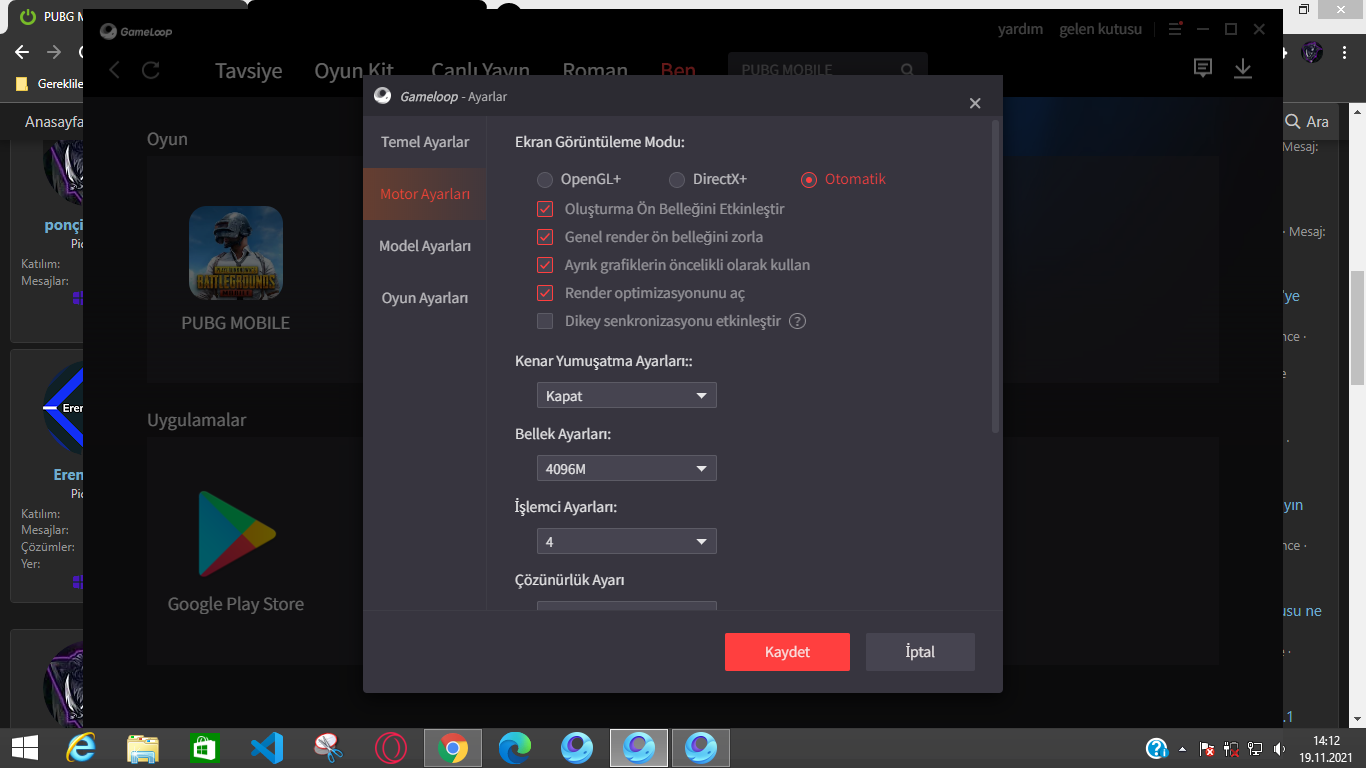Open the clock showing 14:12
Screen dimensions: 1366x768
point(1326,748)
